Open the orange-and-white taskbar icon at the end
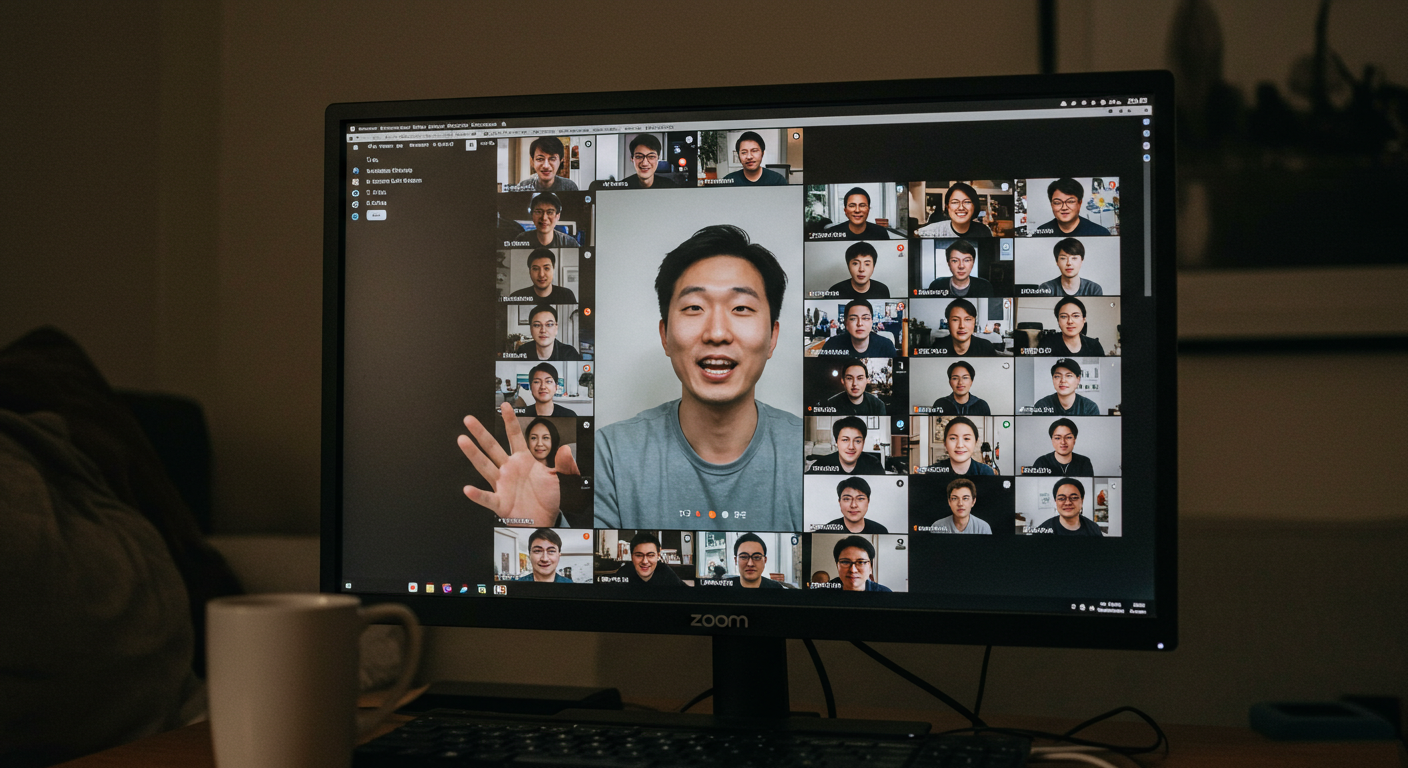 tap(500, 589)
